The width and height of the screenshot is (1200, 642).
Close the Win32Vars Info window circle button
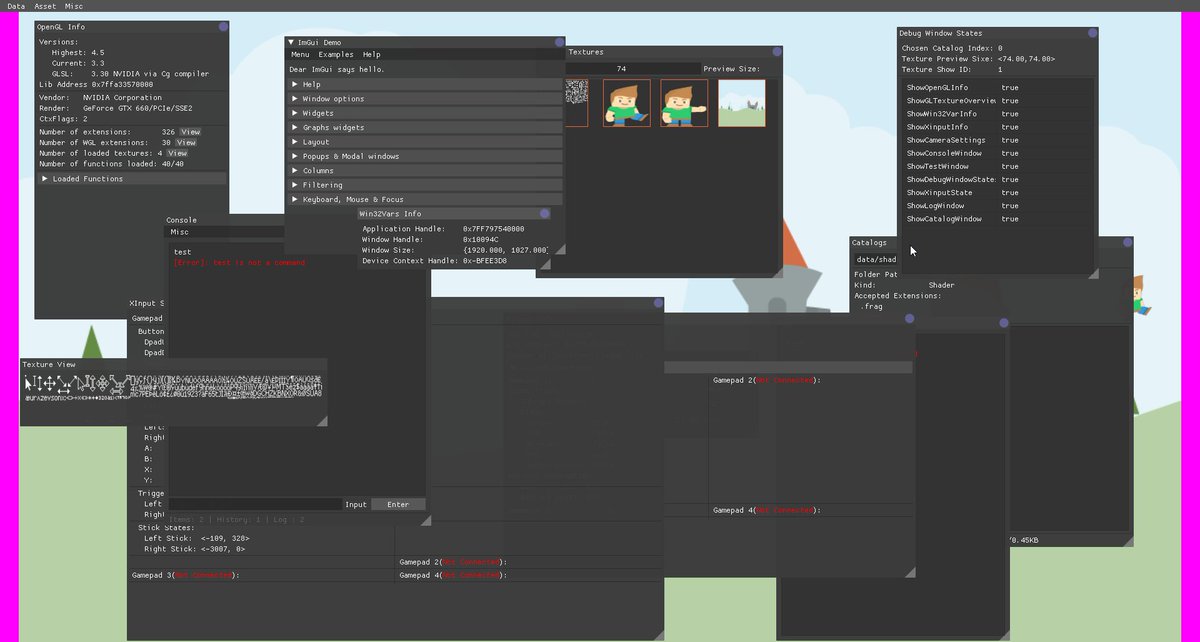[x=545, y=213]
